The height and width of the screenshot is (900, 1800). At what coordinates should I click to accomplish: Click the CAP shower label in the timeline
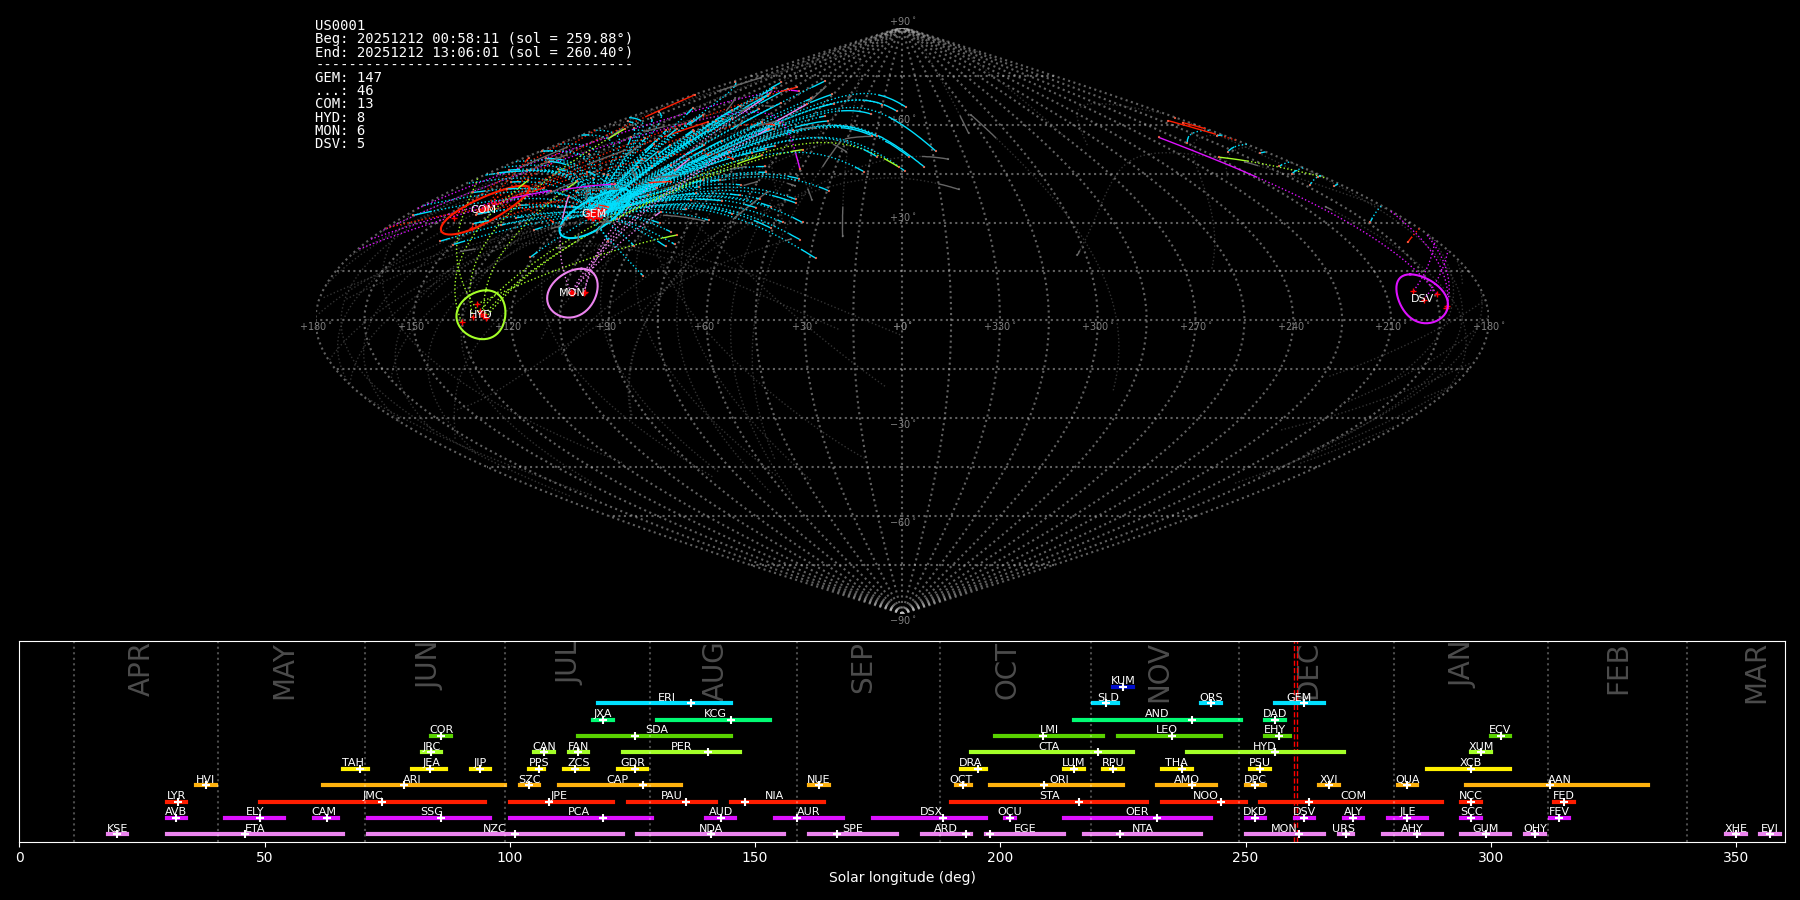618,779
